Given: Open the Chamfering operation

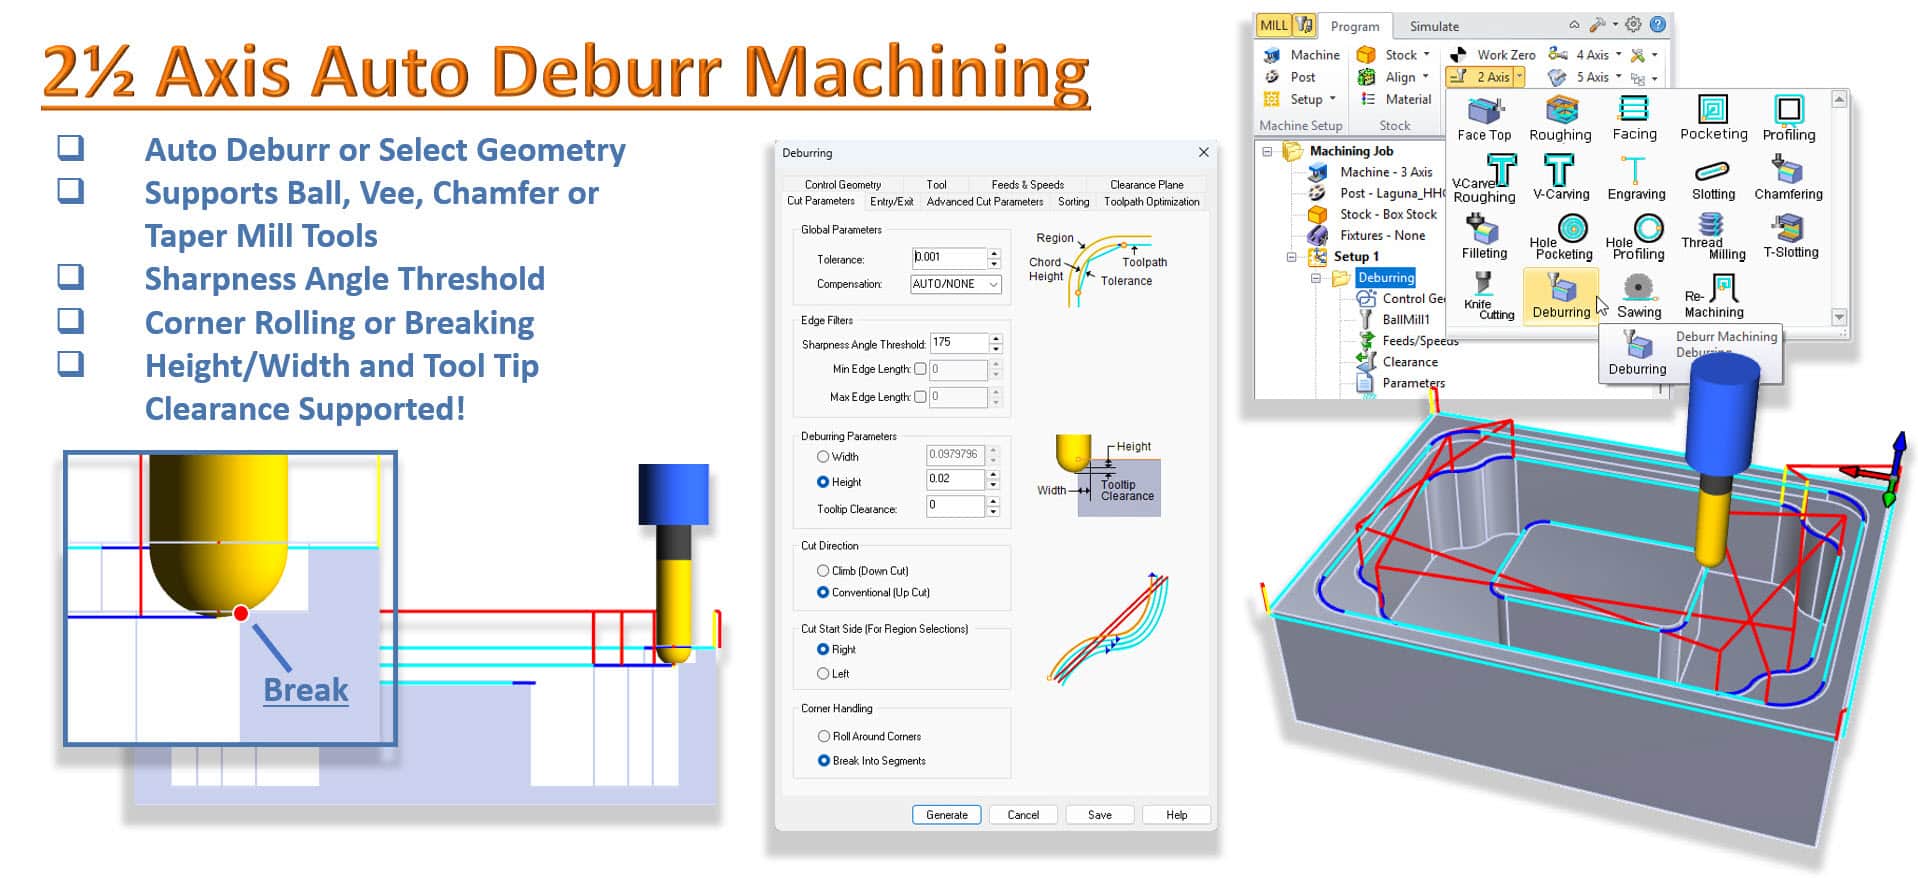Looking at the screenshot, I should (x=1788, y=177).
